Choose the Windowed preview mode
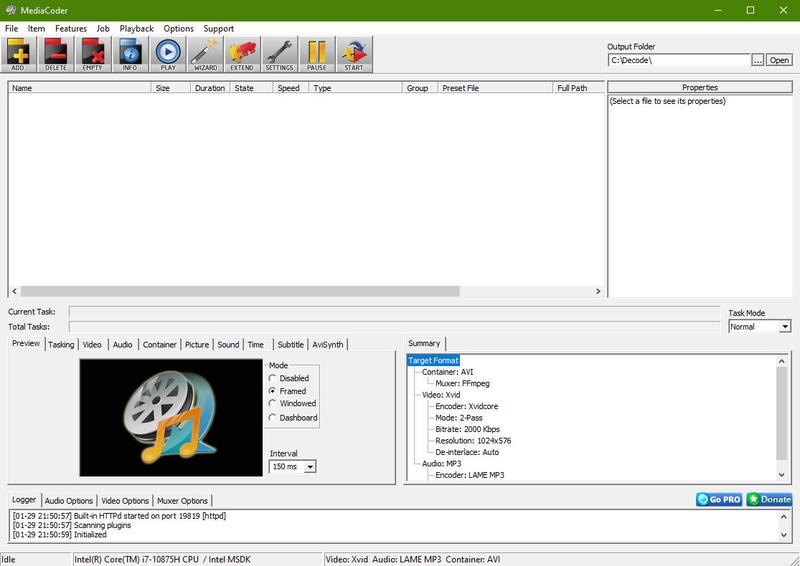Image resolution: width=800 pixels, height=566 pixels. [x=273, y=404]
